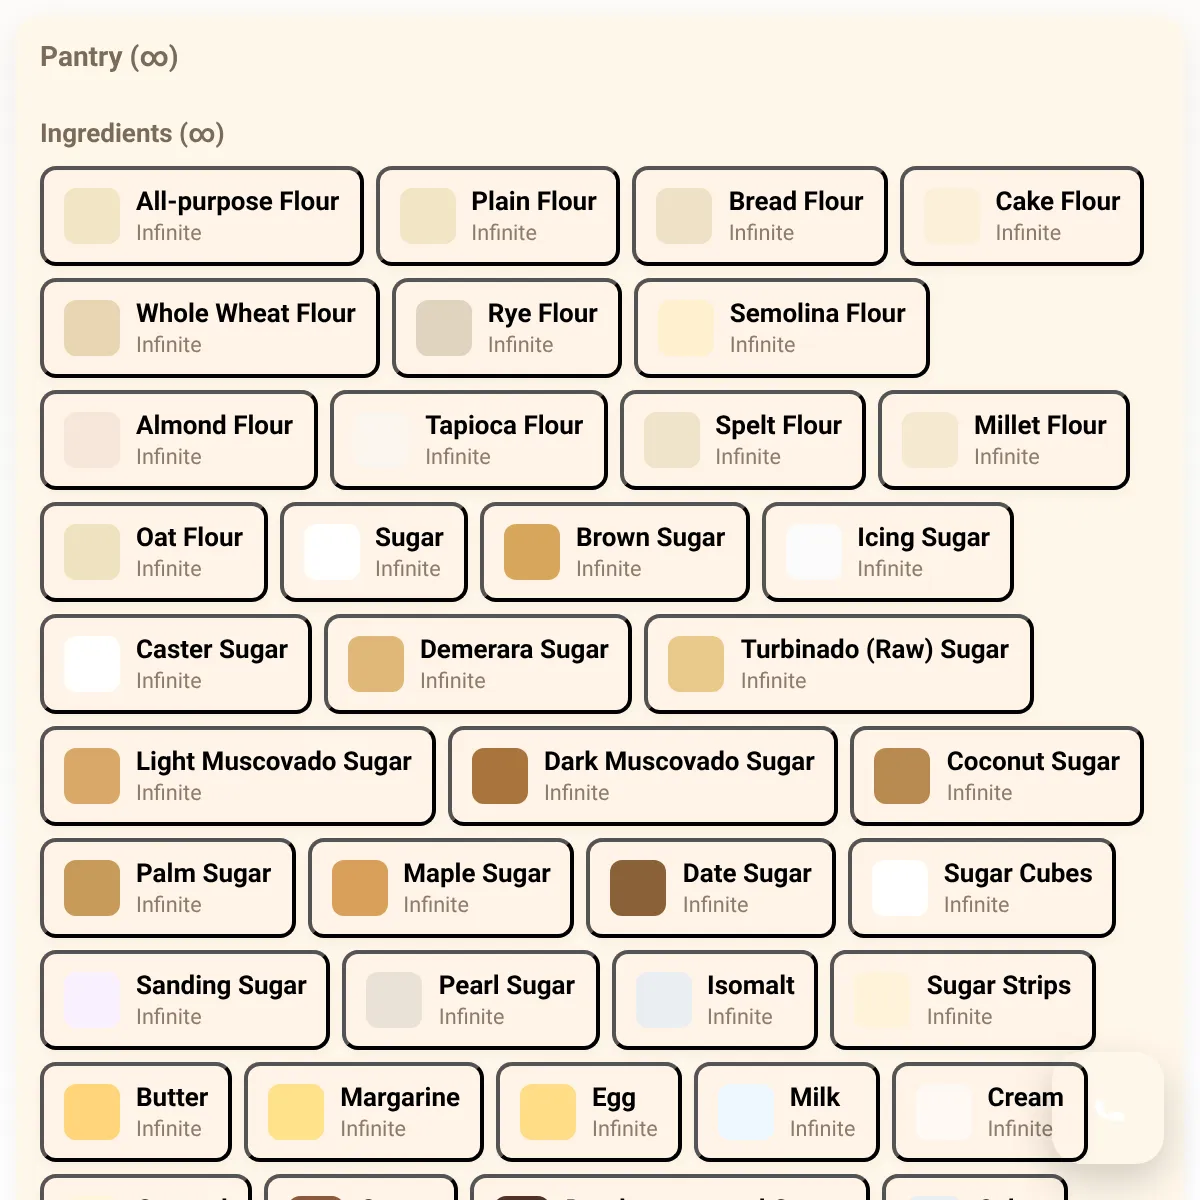
Task: Click the Milk ingredient card
Action: pos(787,1112)
